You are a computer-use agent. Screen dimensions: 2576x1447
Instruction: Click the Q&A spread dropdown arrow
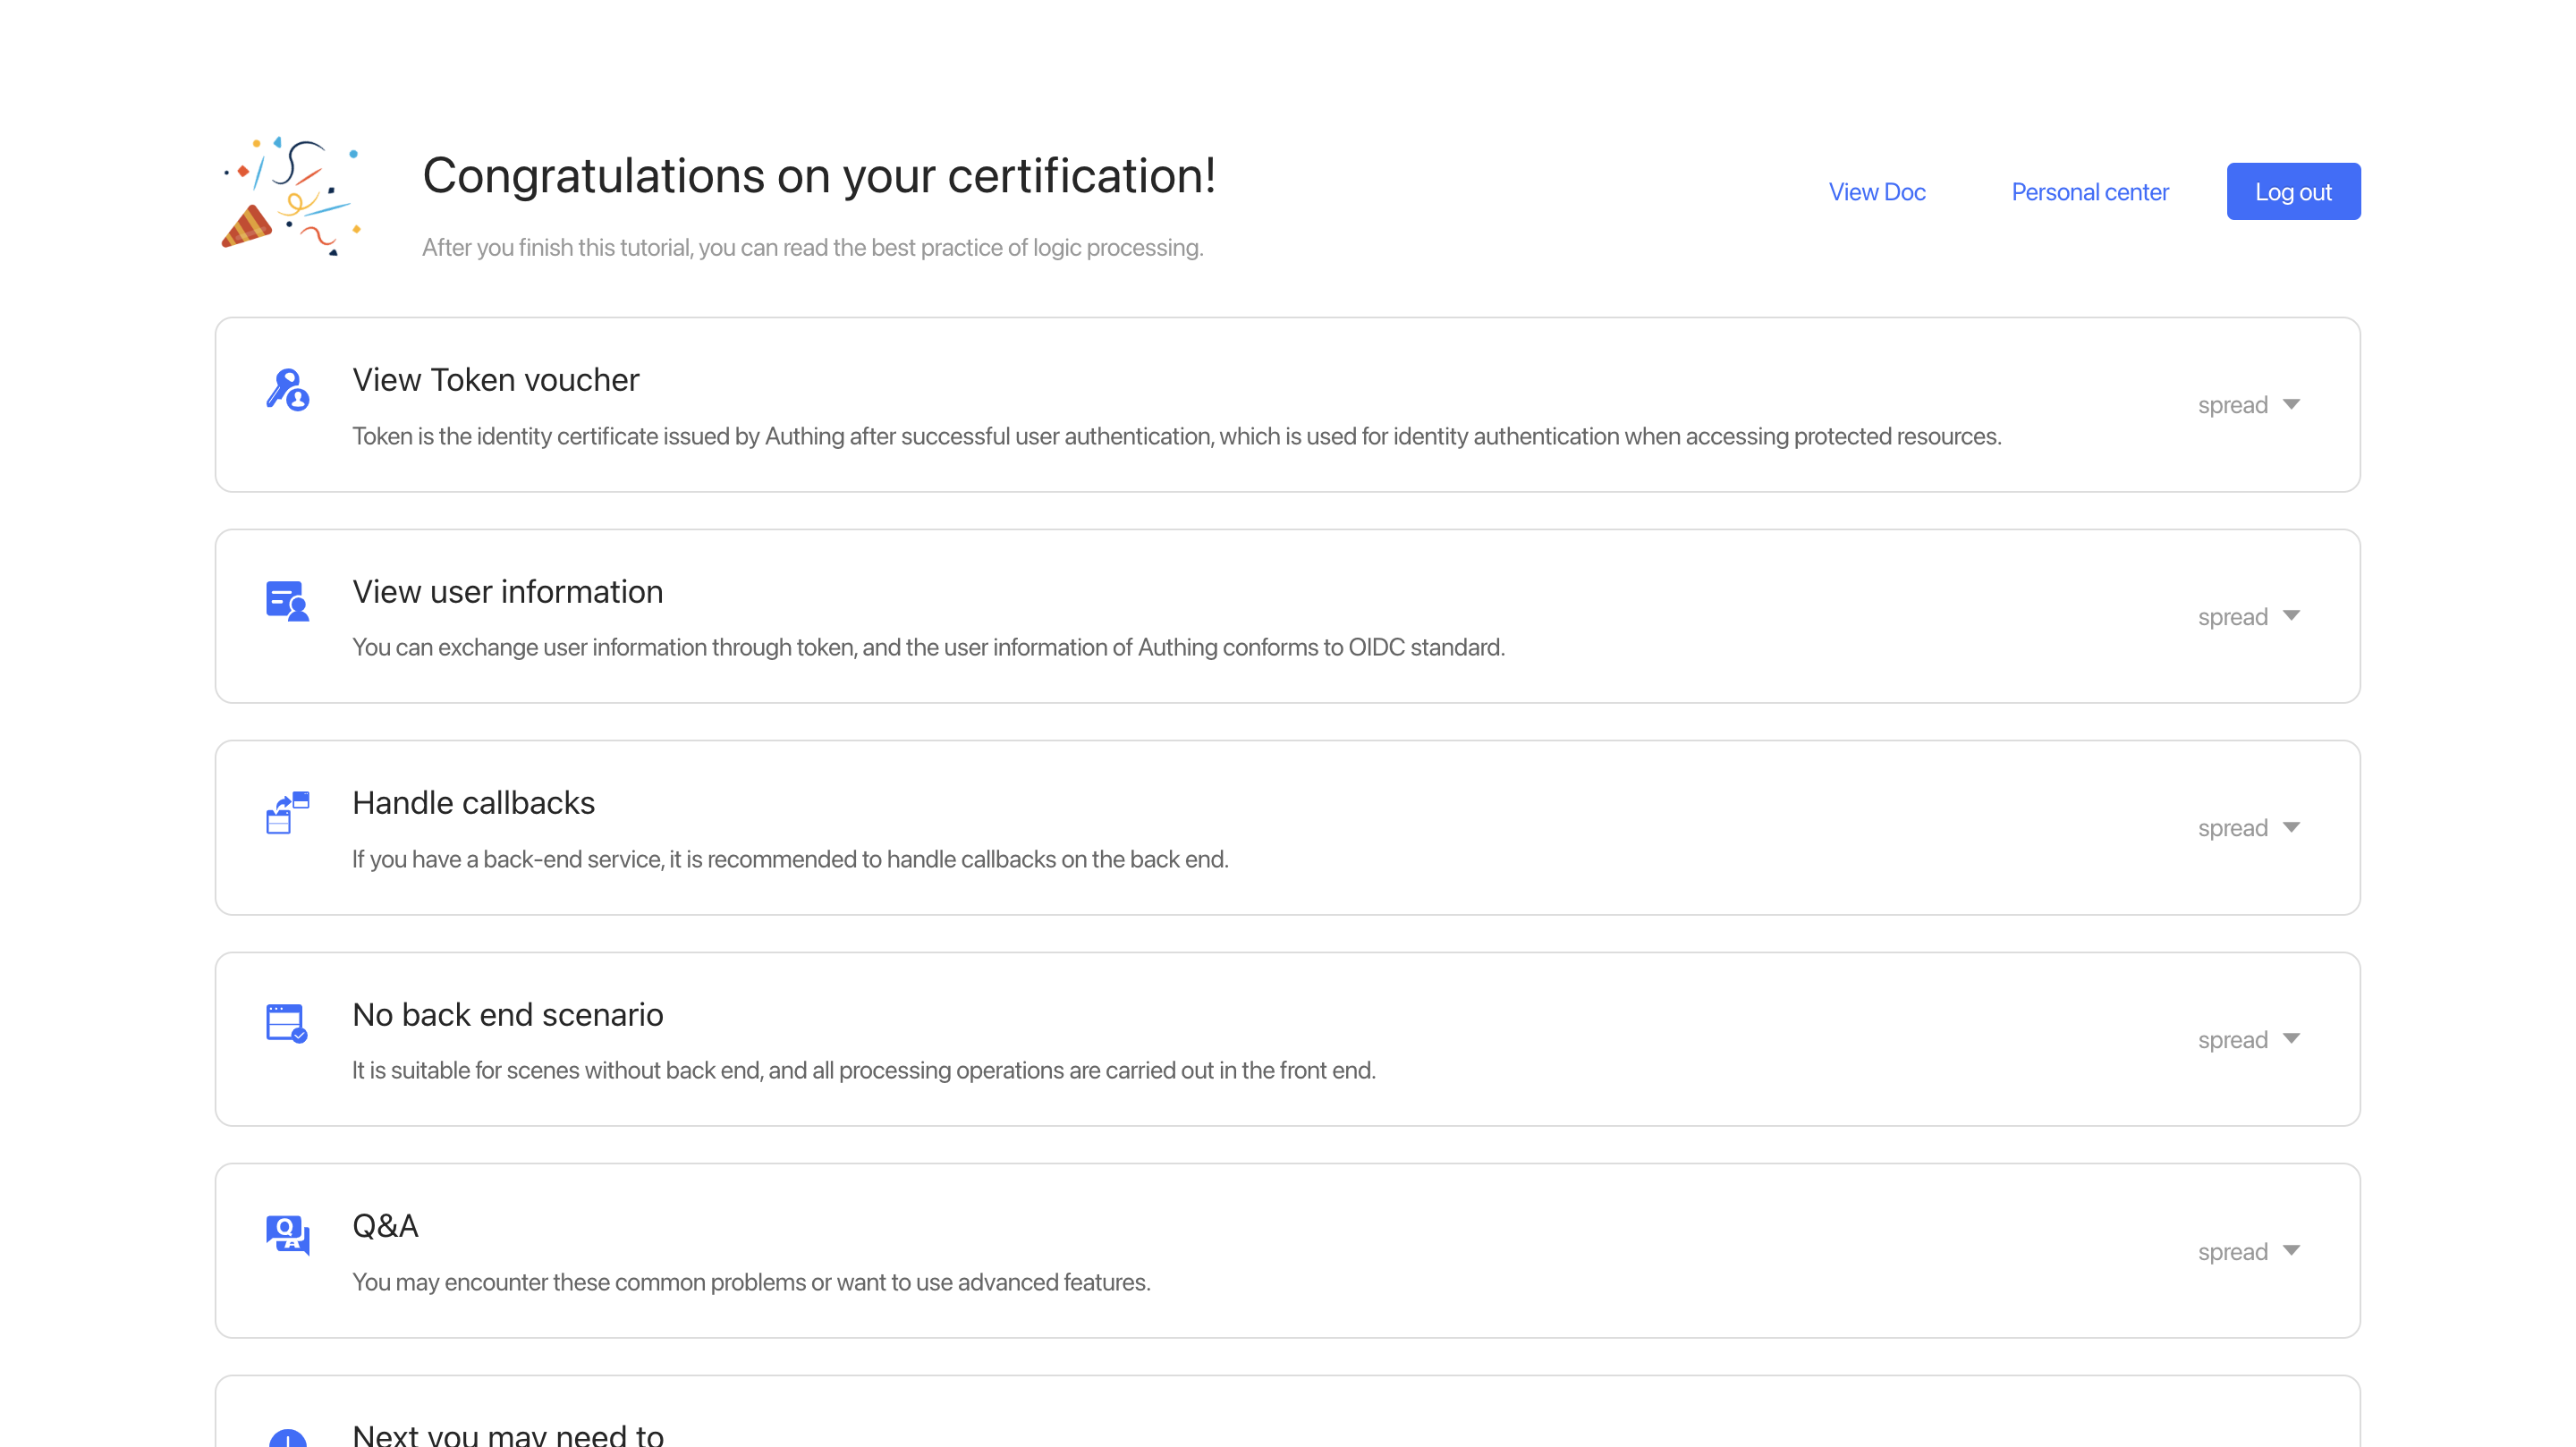pos(2290,1251)
